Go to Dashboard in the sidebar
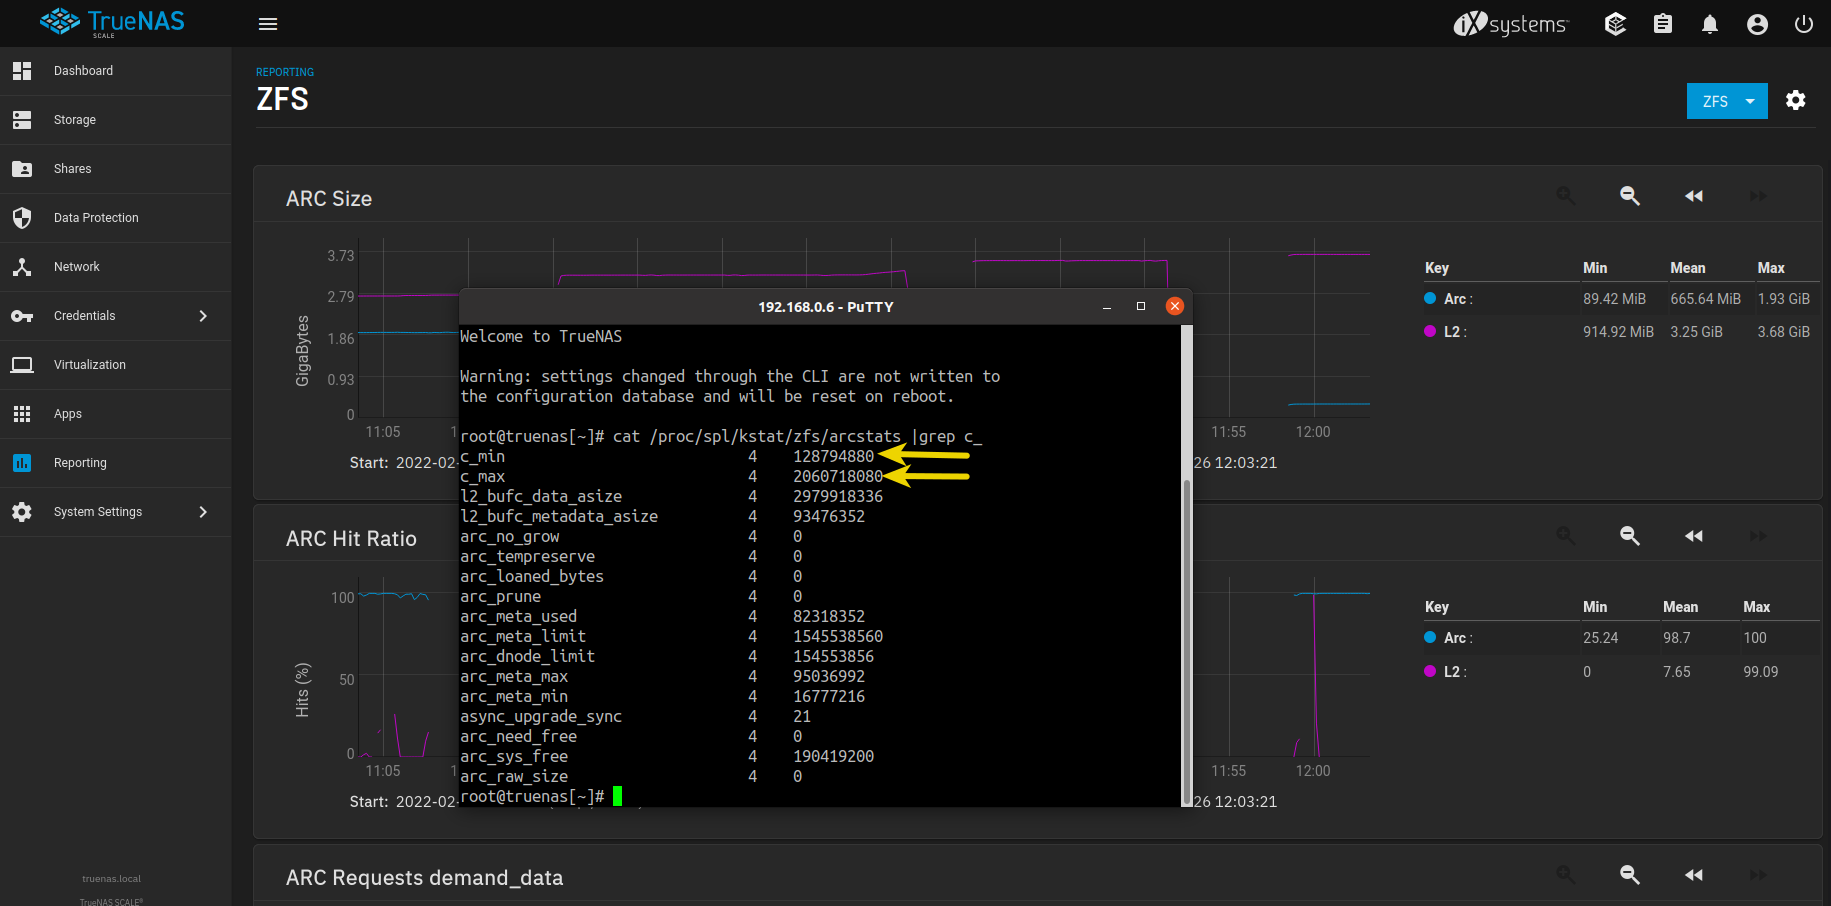Image resolution: width=1831 pixels, height=906 pixels. coord(116,71)
